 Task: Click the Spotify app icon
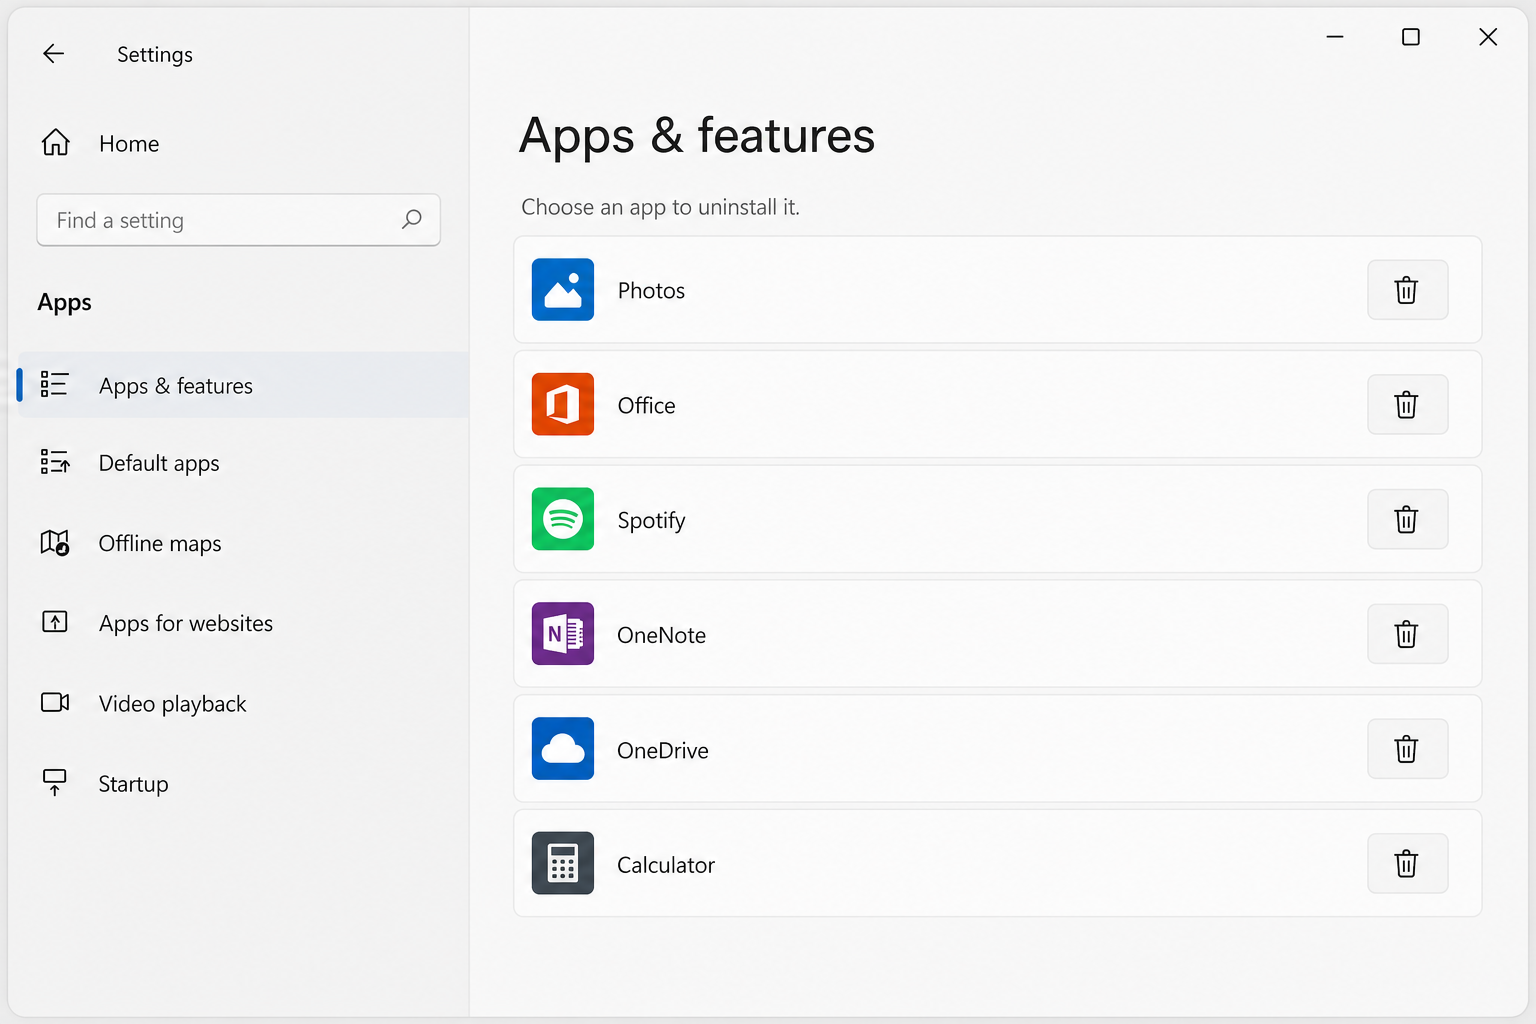point(563,519)
